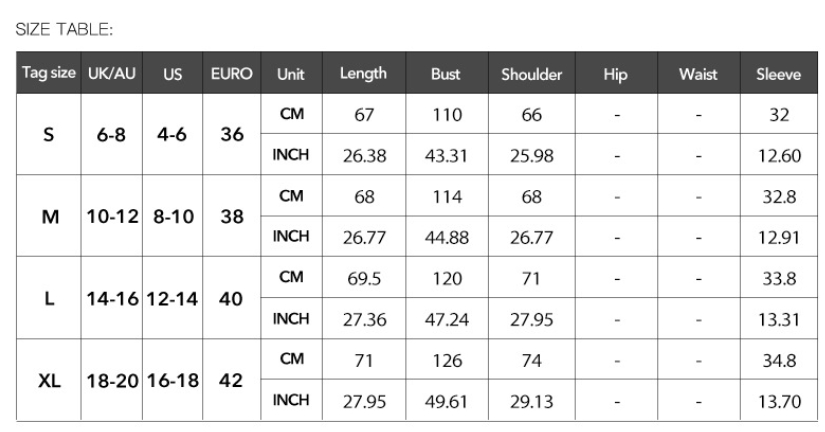Select the sleeve value 34.8 cm
The width and height of the screenshot is (825, 432).
click(778, 360)
